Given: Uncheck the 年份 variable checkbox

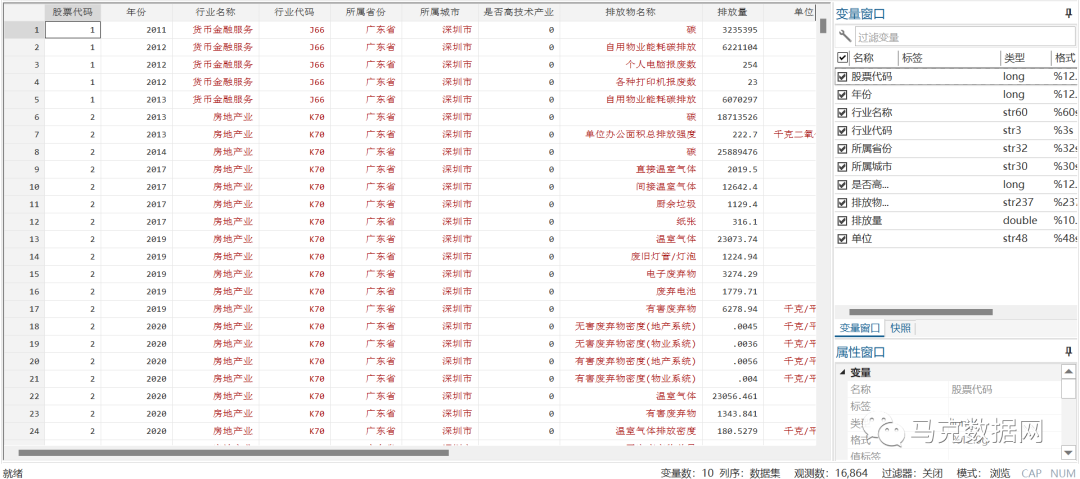Looking at the screenshot, I should pyautogui.click(x=842, y=94).
